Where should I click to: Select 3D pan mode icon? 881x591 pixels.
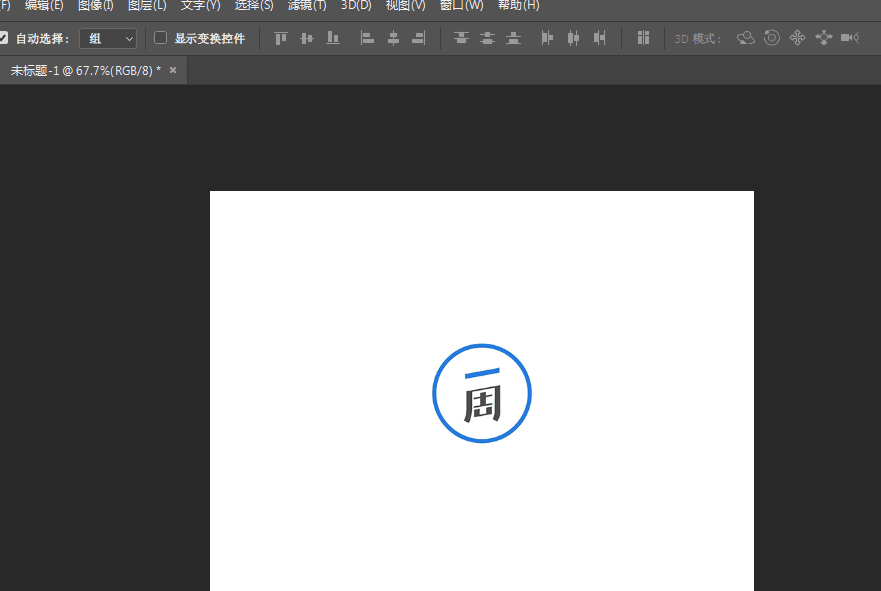click(x=797, y=38)
